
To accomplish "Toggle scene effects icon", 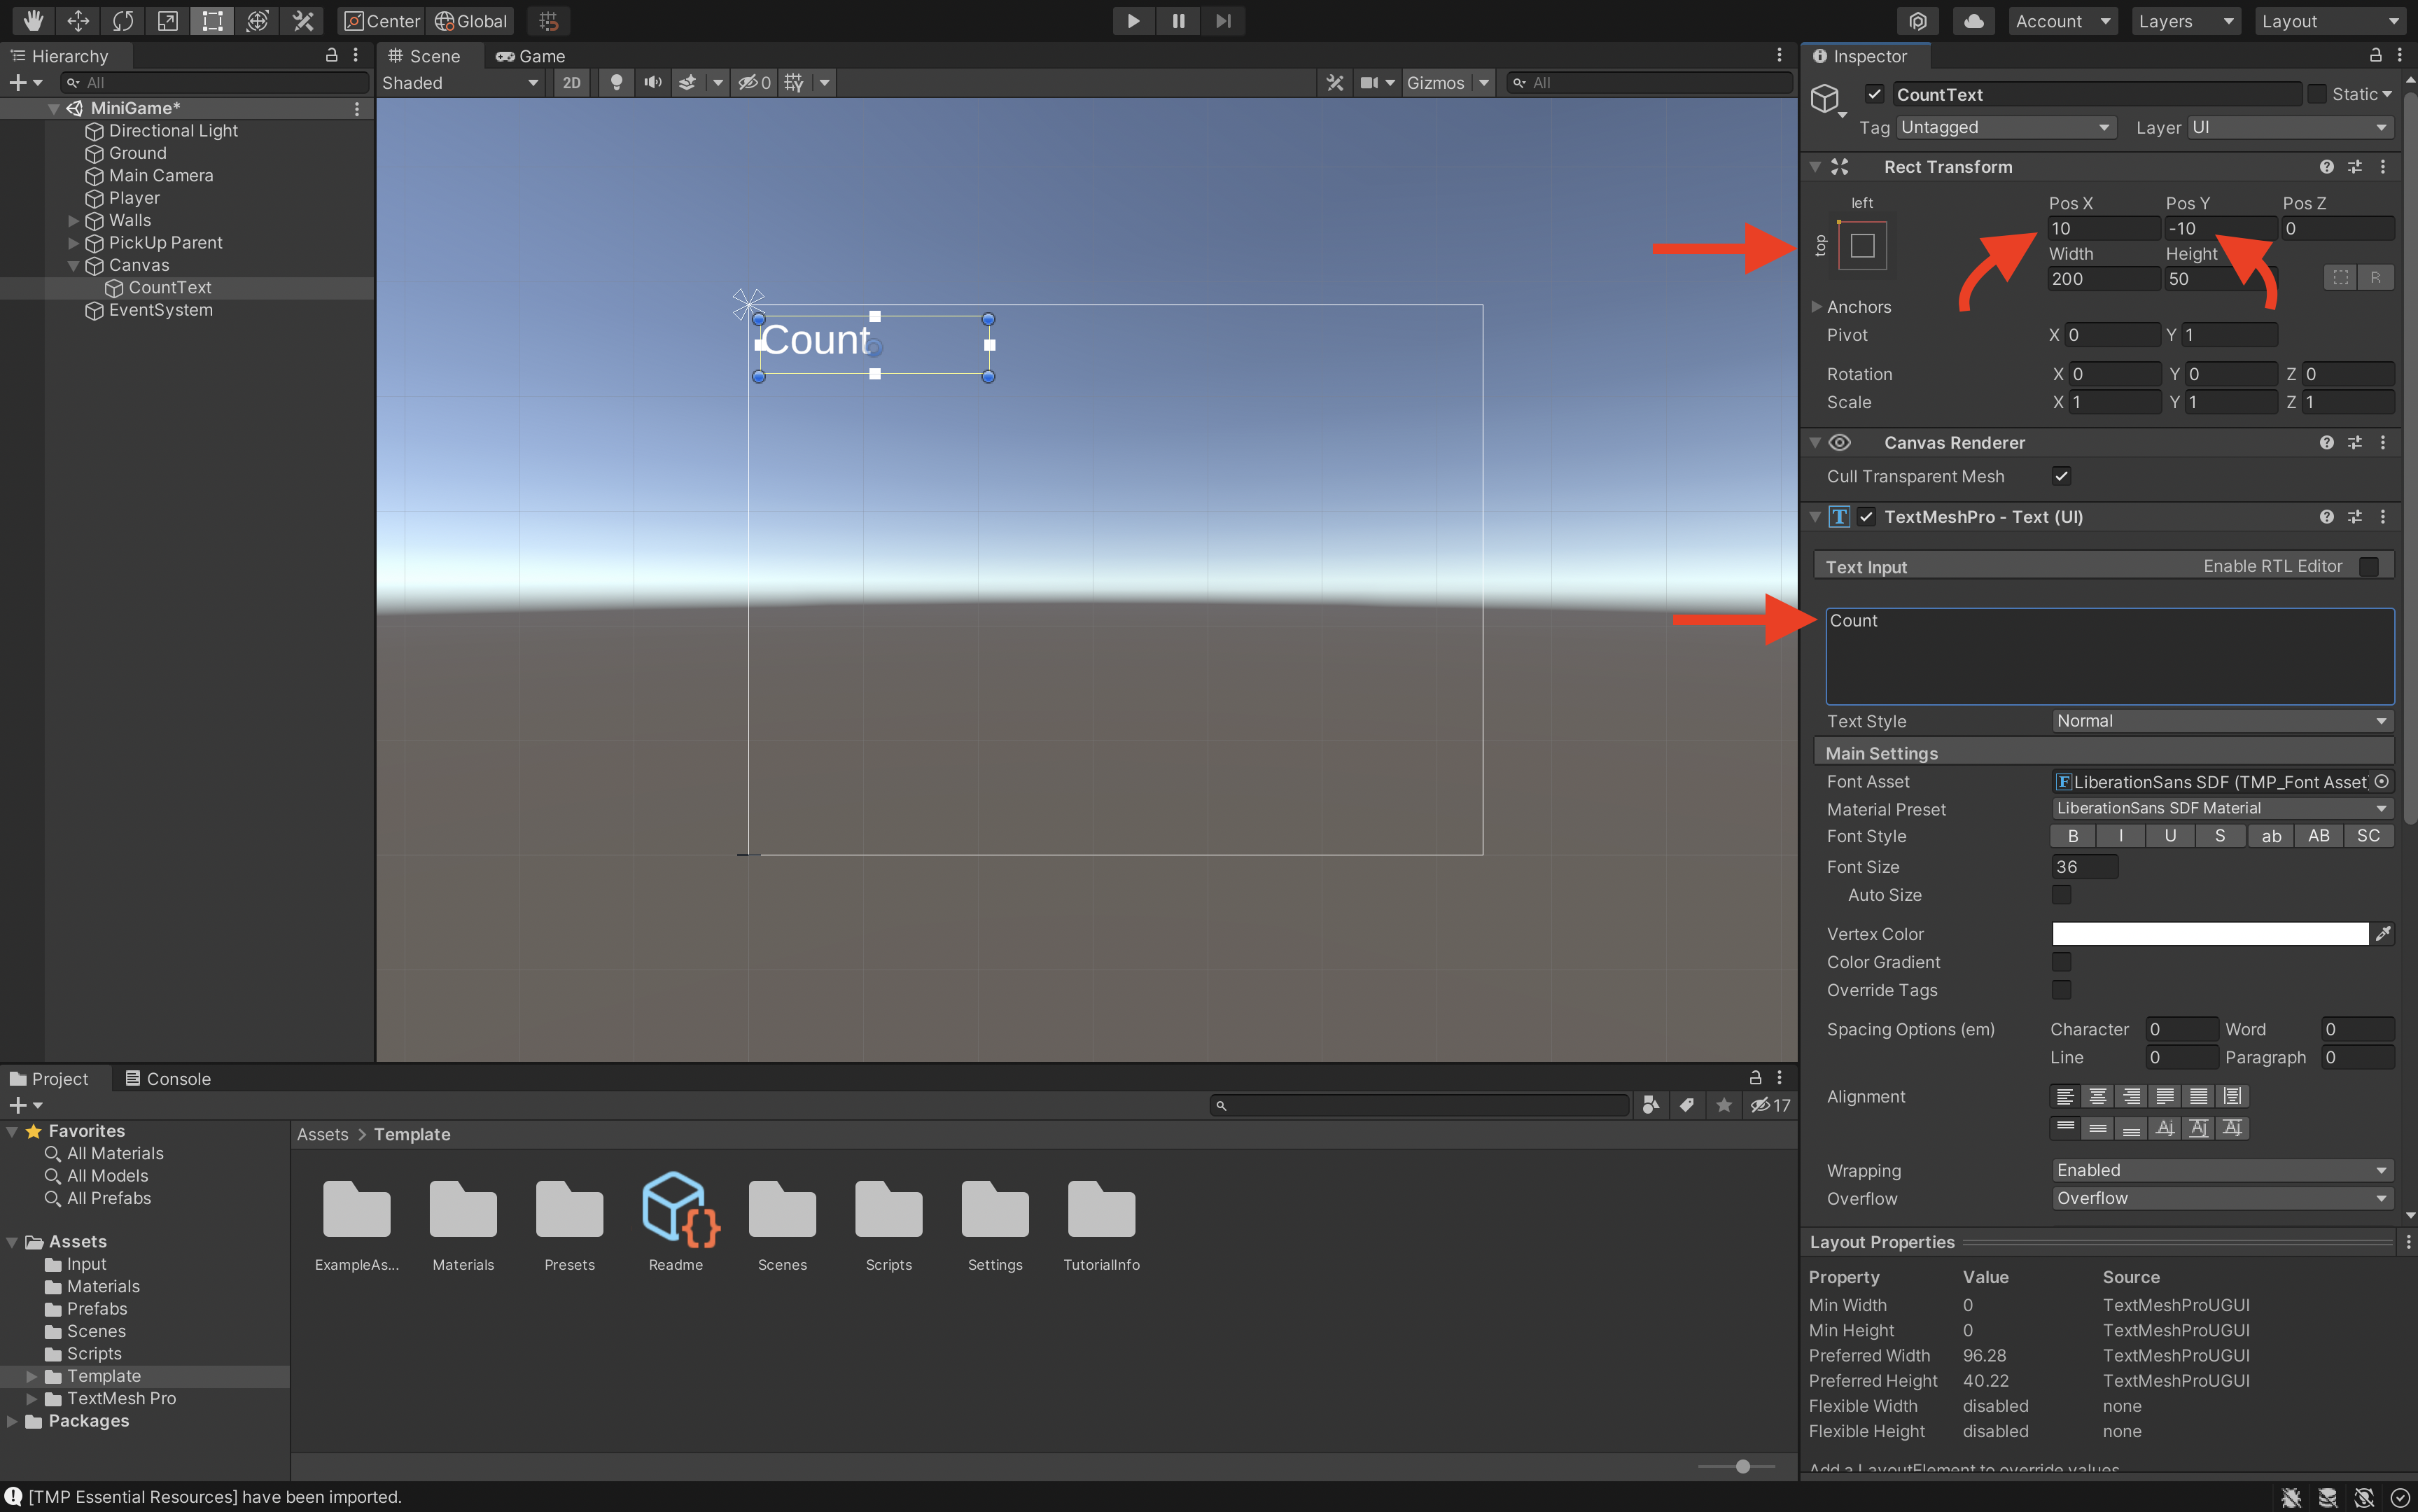I will click(x=687, y=82).
